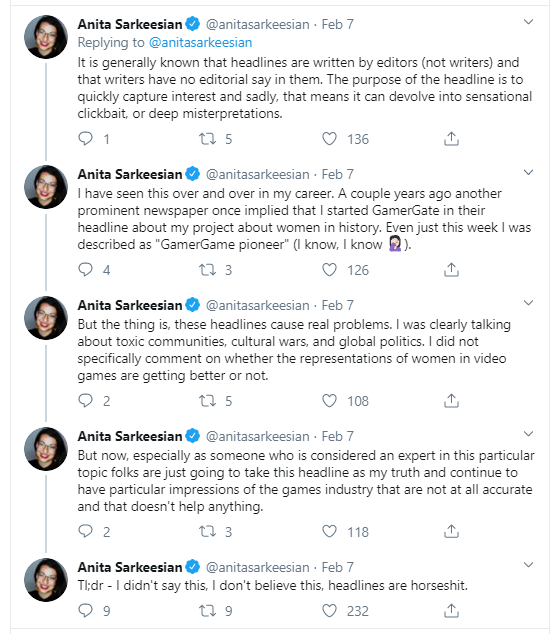
Task: Open the @anitasarkeesian link after 'Replying to'
Action: point(201,42)
